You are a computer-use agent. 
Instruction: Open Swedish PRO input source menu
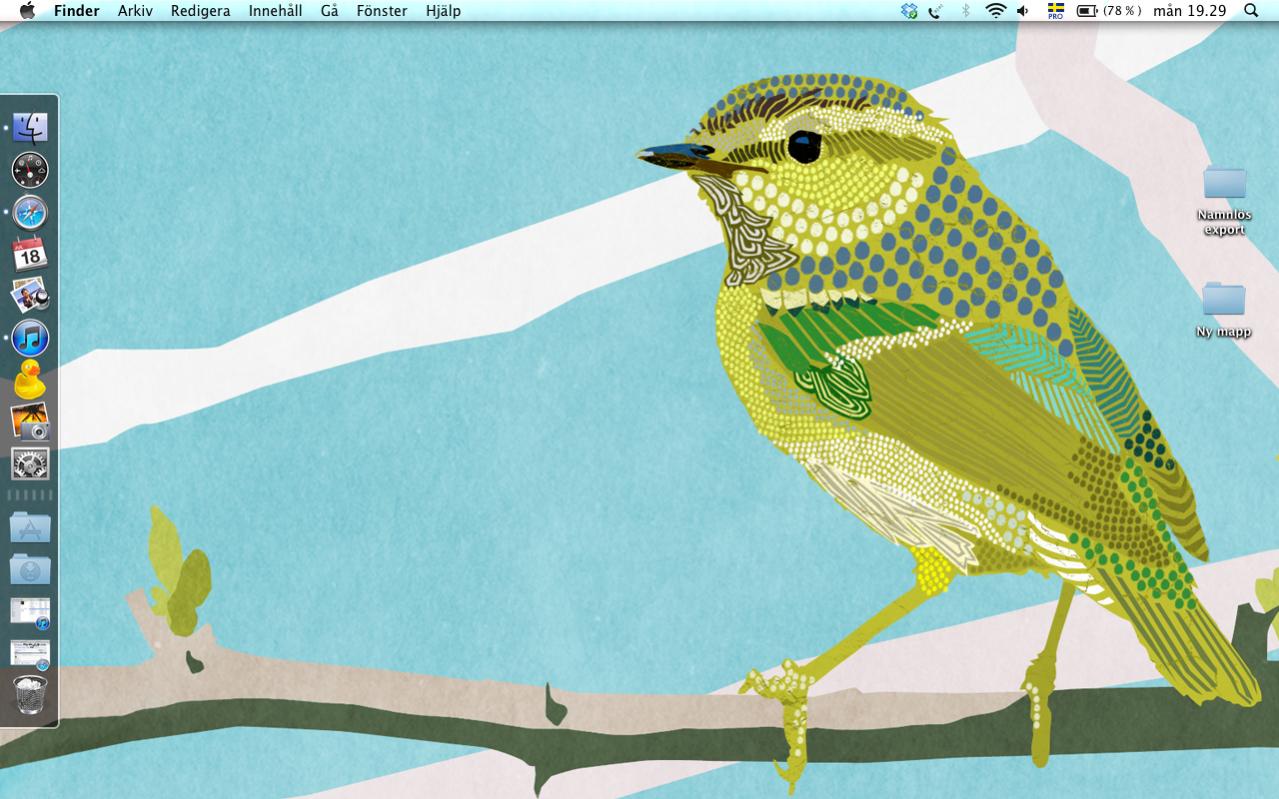(1055, 11)
